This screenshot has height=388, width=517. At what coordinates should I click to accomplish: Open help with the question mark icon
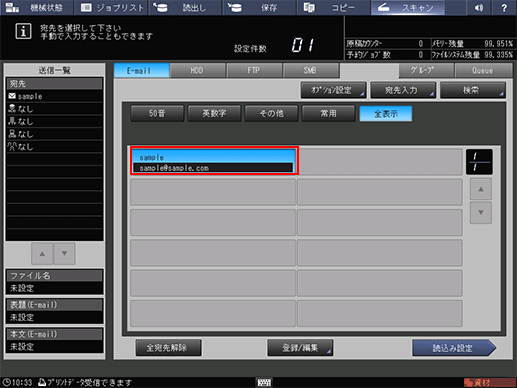click(x=504, y=7)
